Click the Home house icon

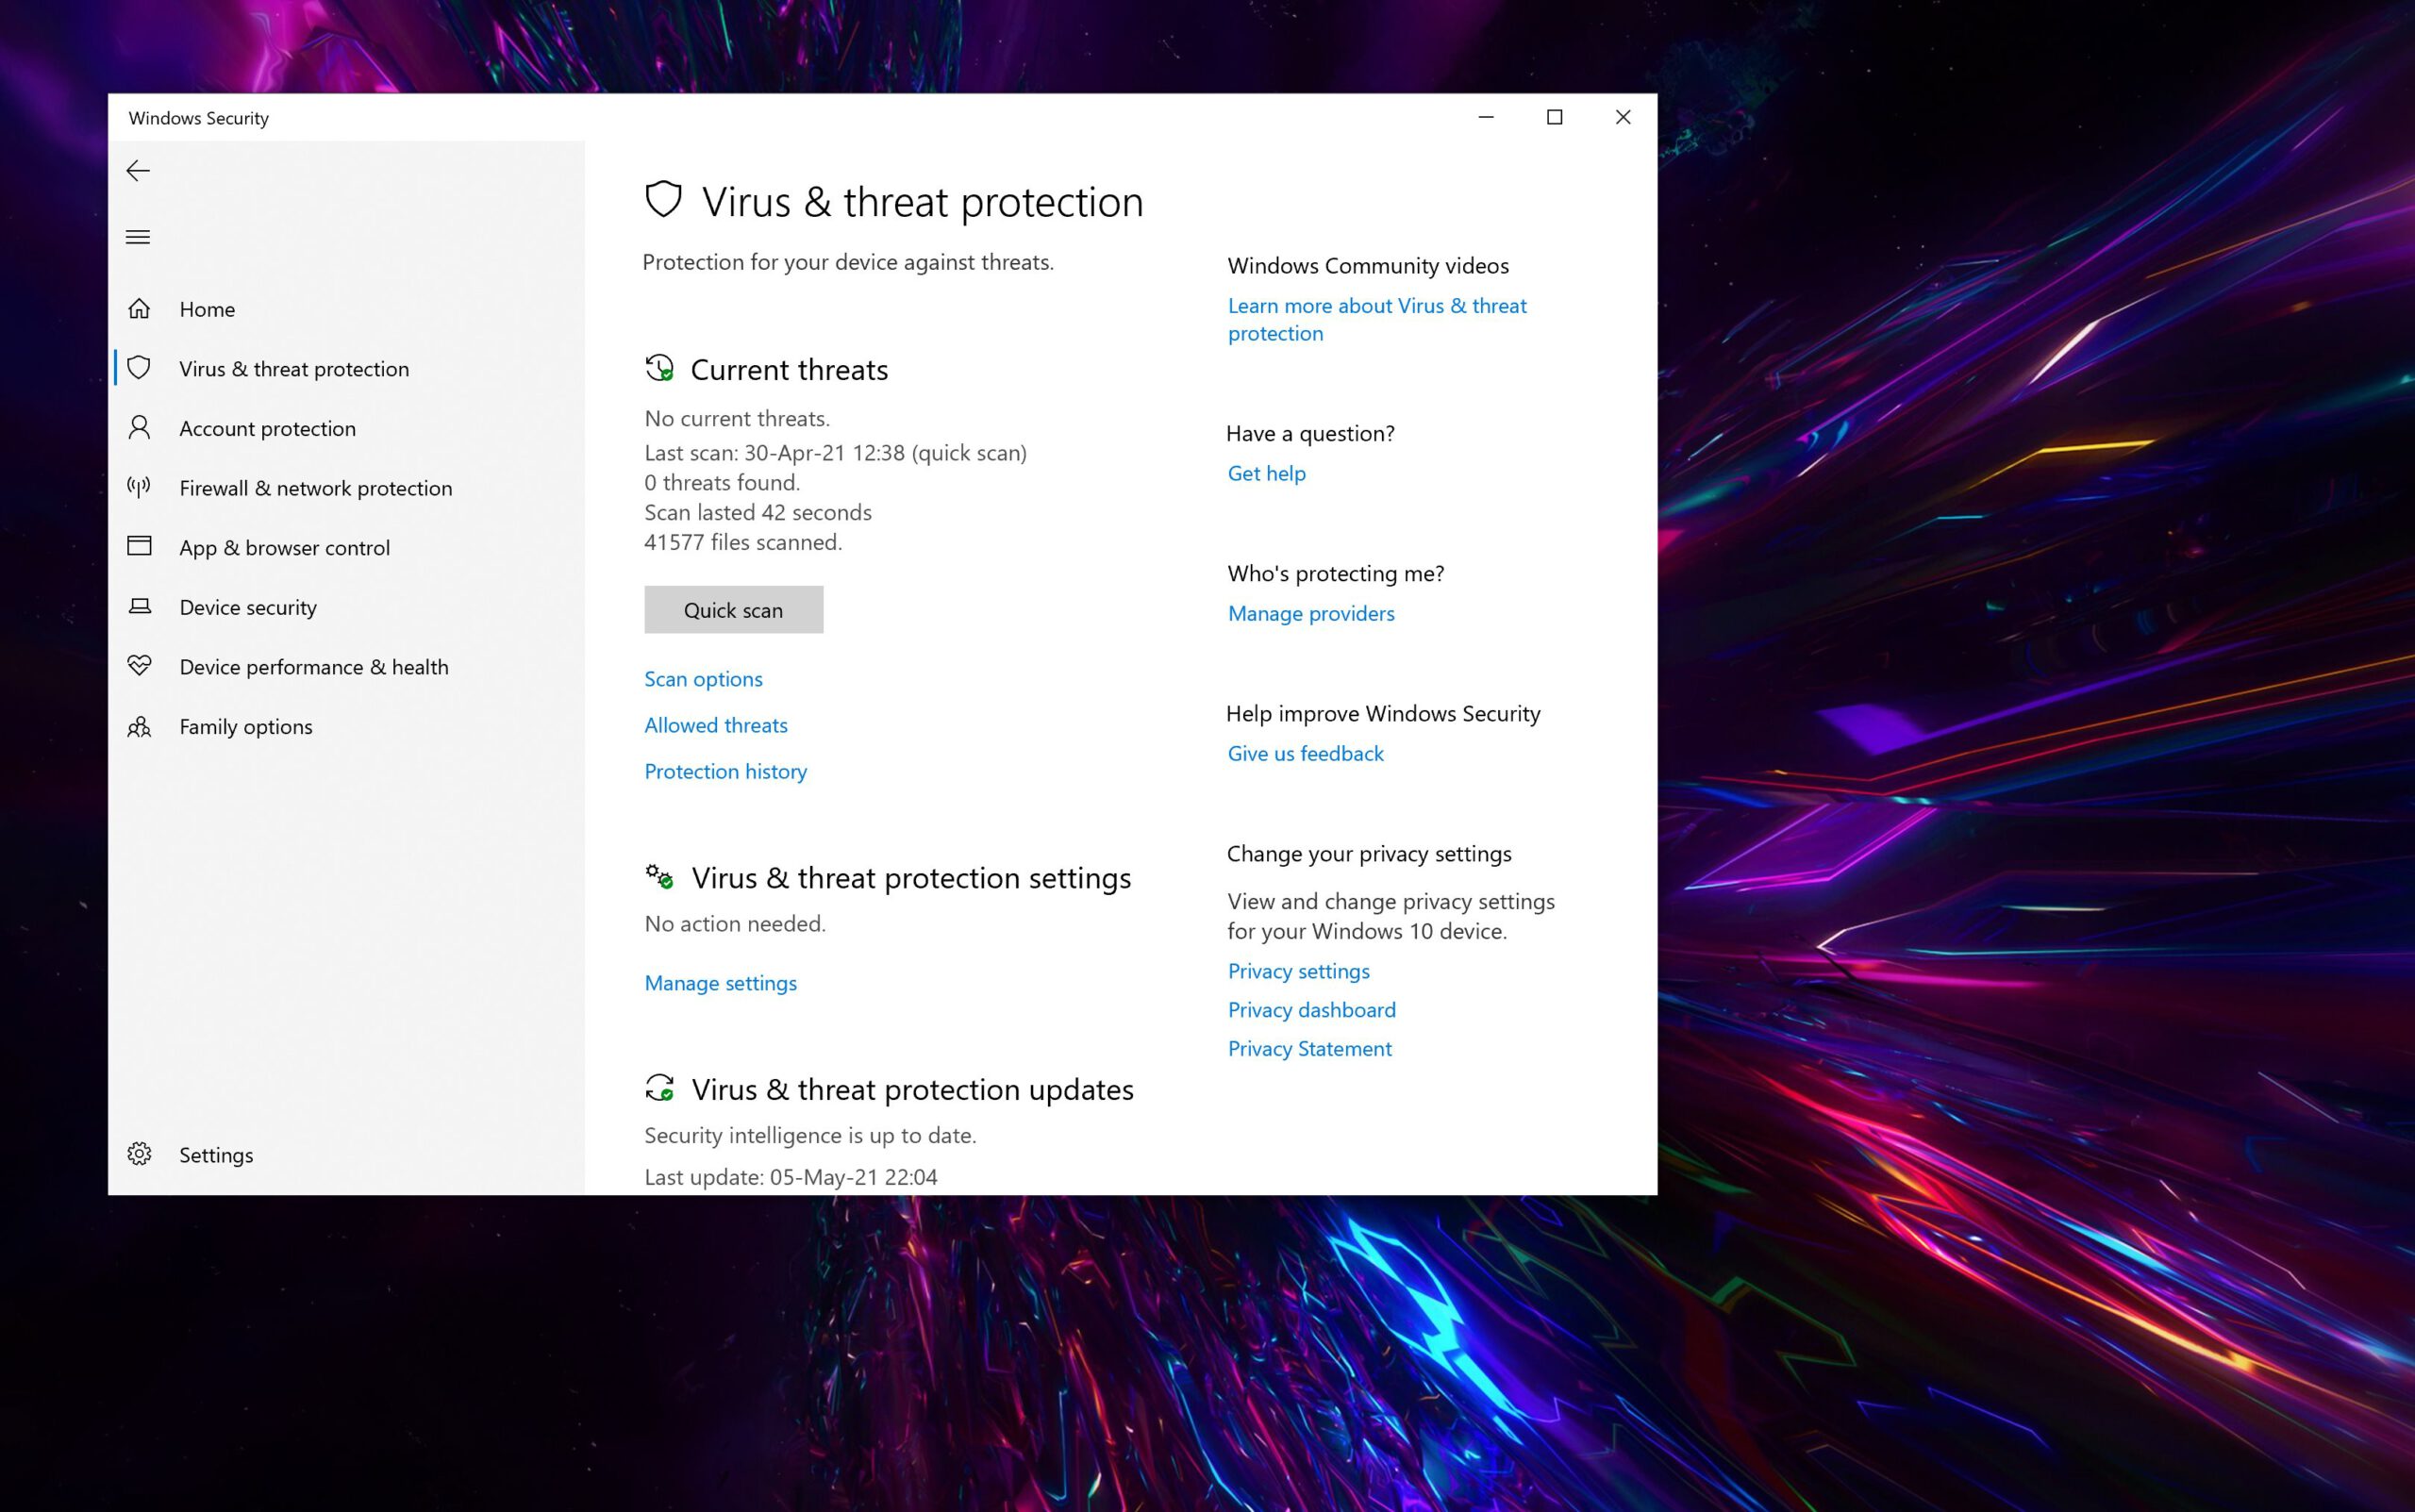[x=139, y=308]
